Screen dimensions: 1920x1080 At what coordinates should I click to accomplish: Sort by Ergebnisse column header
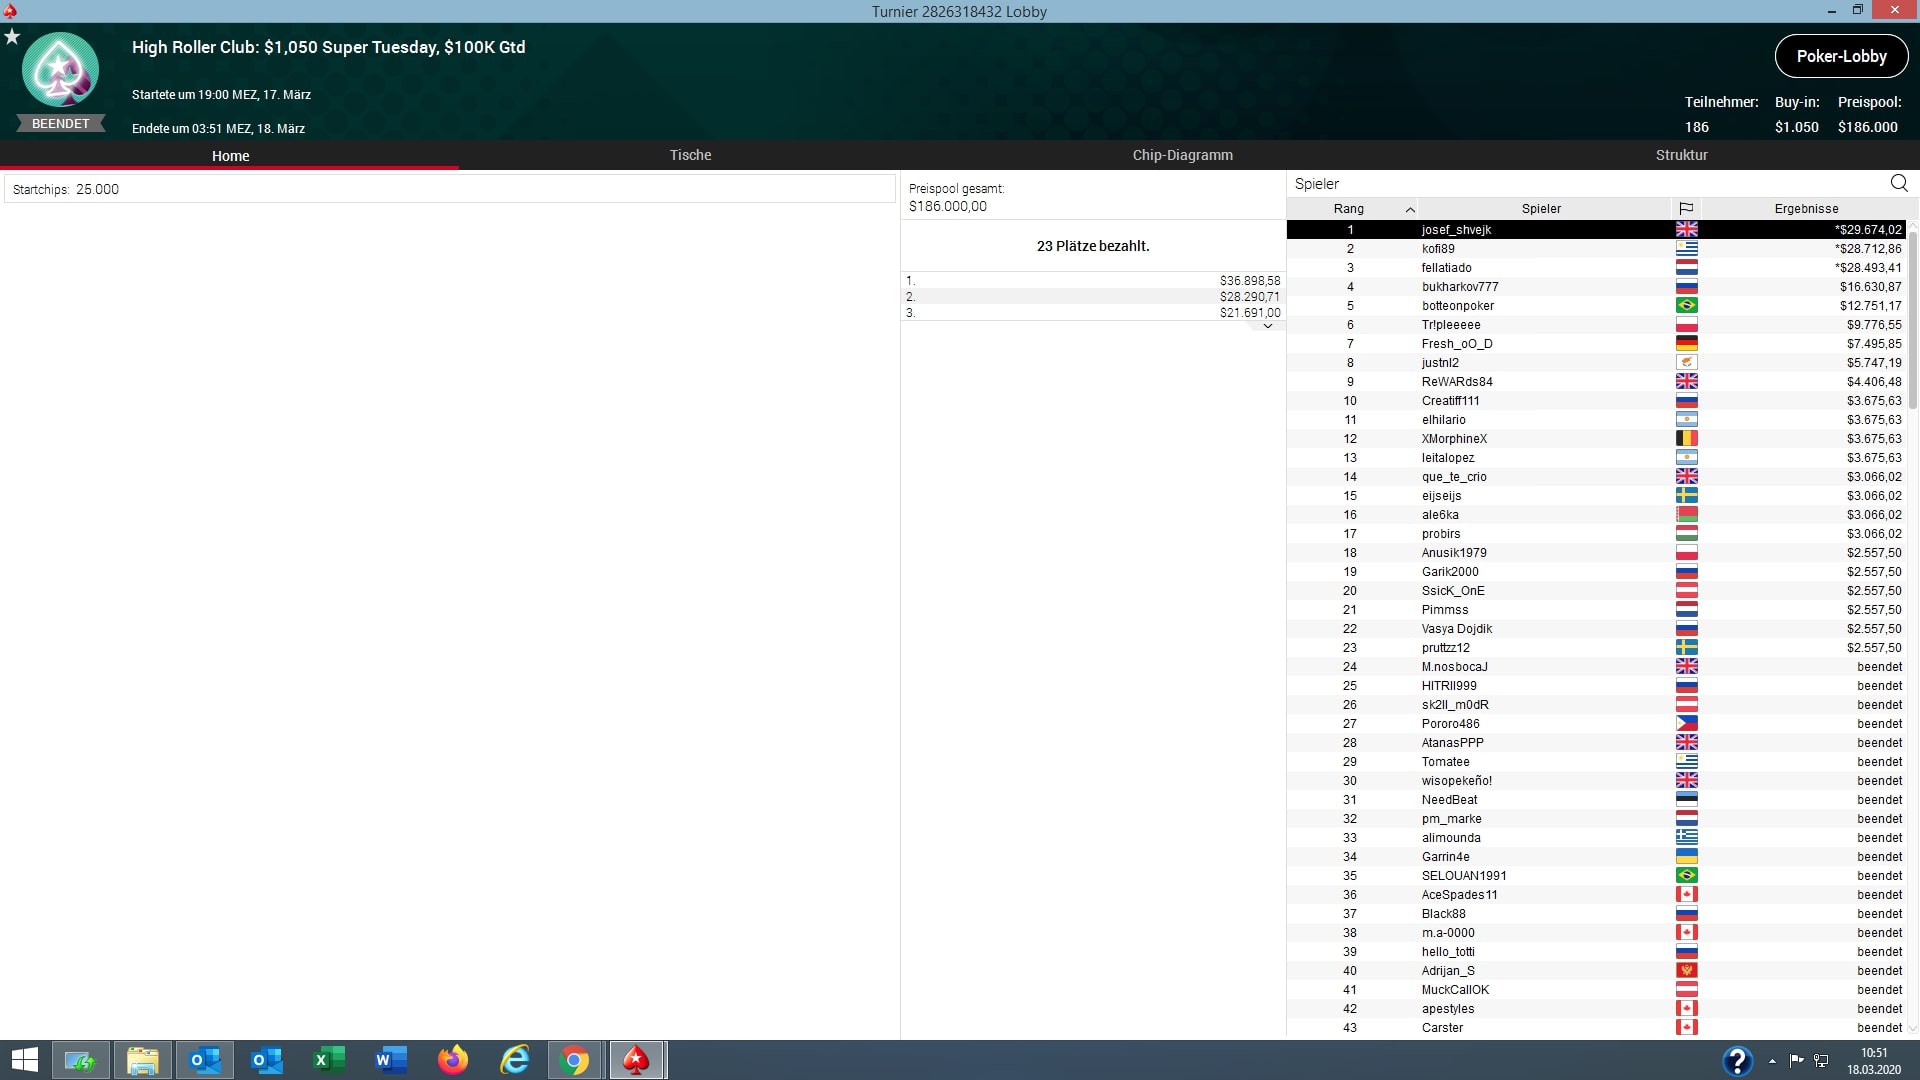(x=1805, y=209)
